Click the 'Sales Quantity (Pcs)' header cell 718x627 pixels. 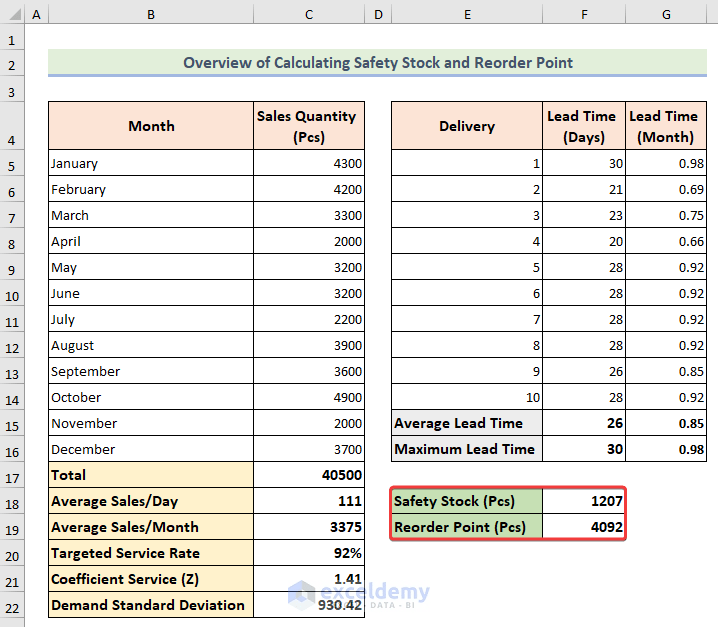[x=309, y=126]
